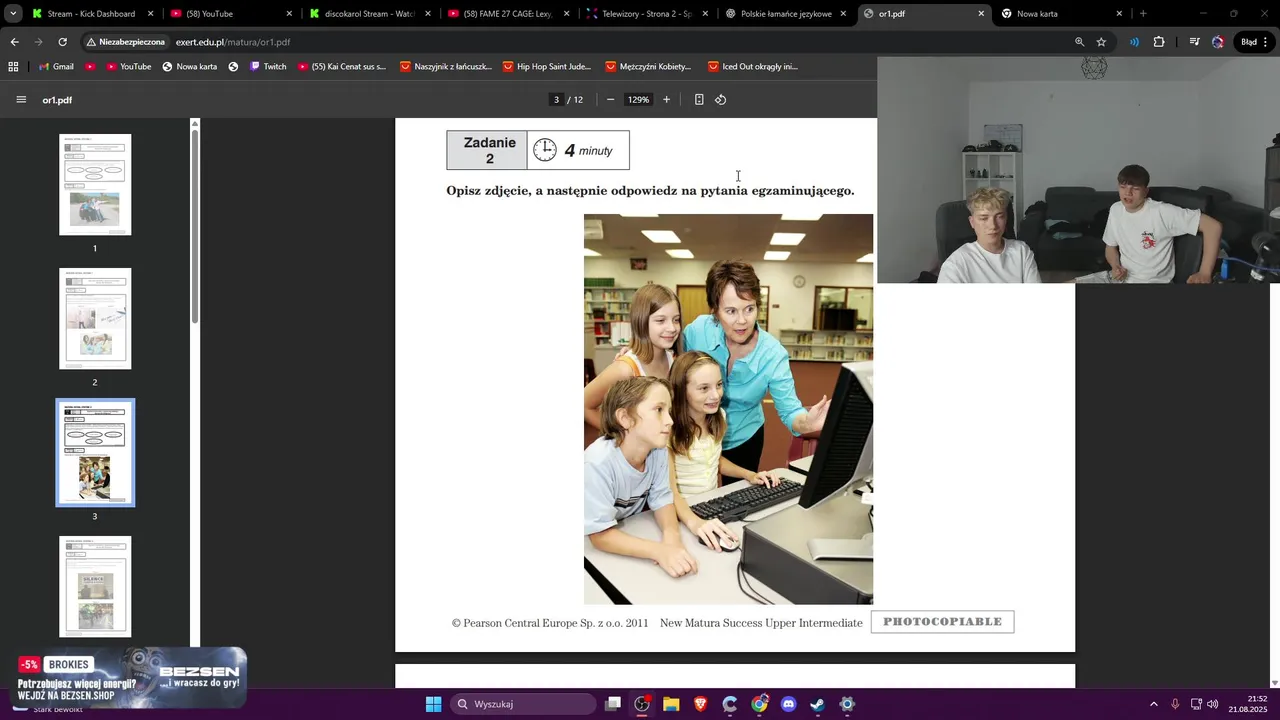Open the media control playlist icon

tap(1194, 42)
